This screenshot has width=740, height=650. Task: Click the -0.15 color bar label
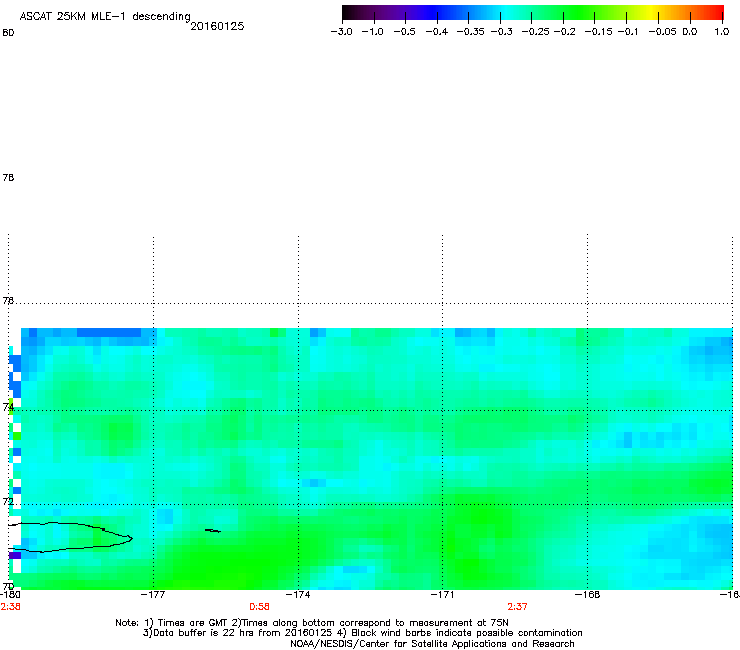[598, 32]
